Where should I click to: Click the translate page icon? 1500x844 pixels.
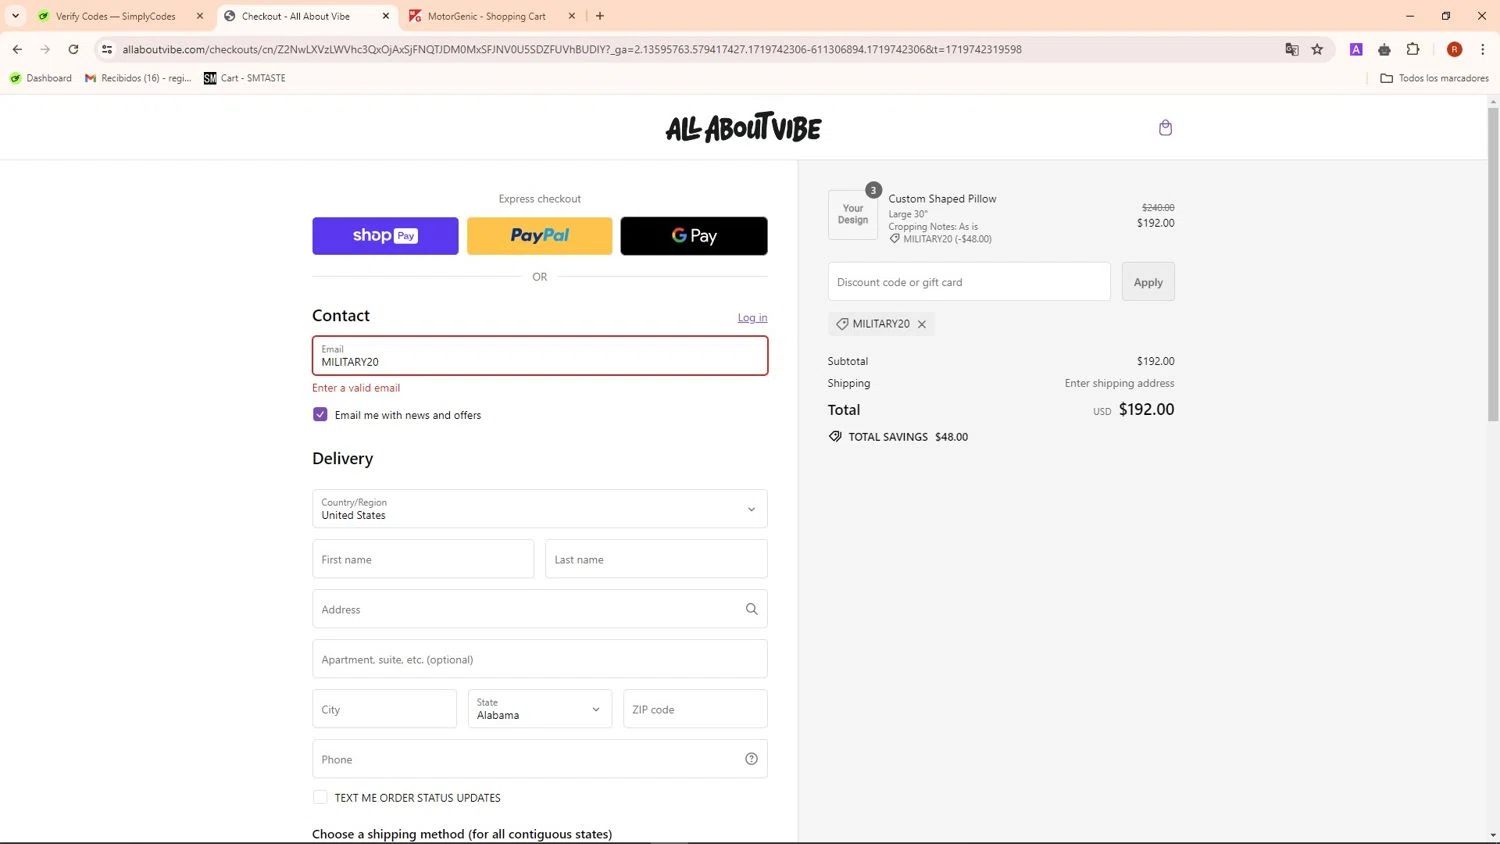tap(1291, 49)
